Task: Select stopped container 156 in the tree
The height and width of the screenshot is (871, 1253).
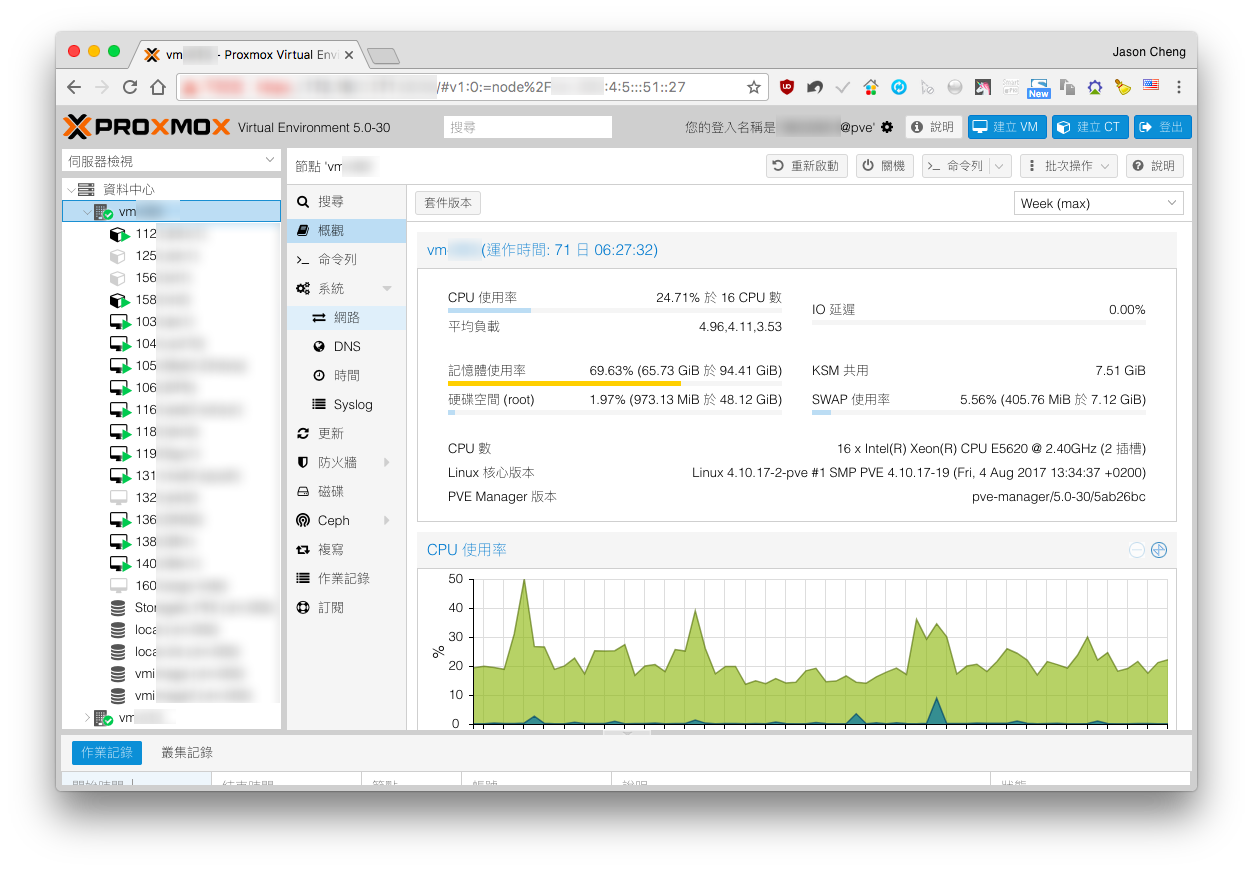Action: (171, 278)
